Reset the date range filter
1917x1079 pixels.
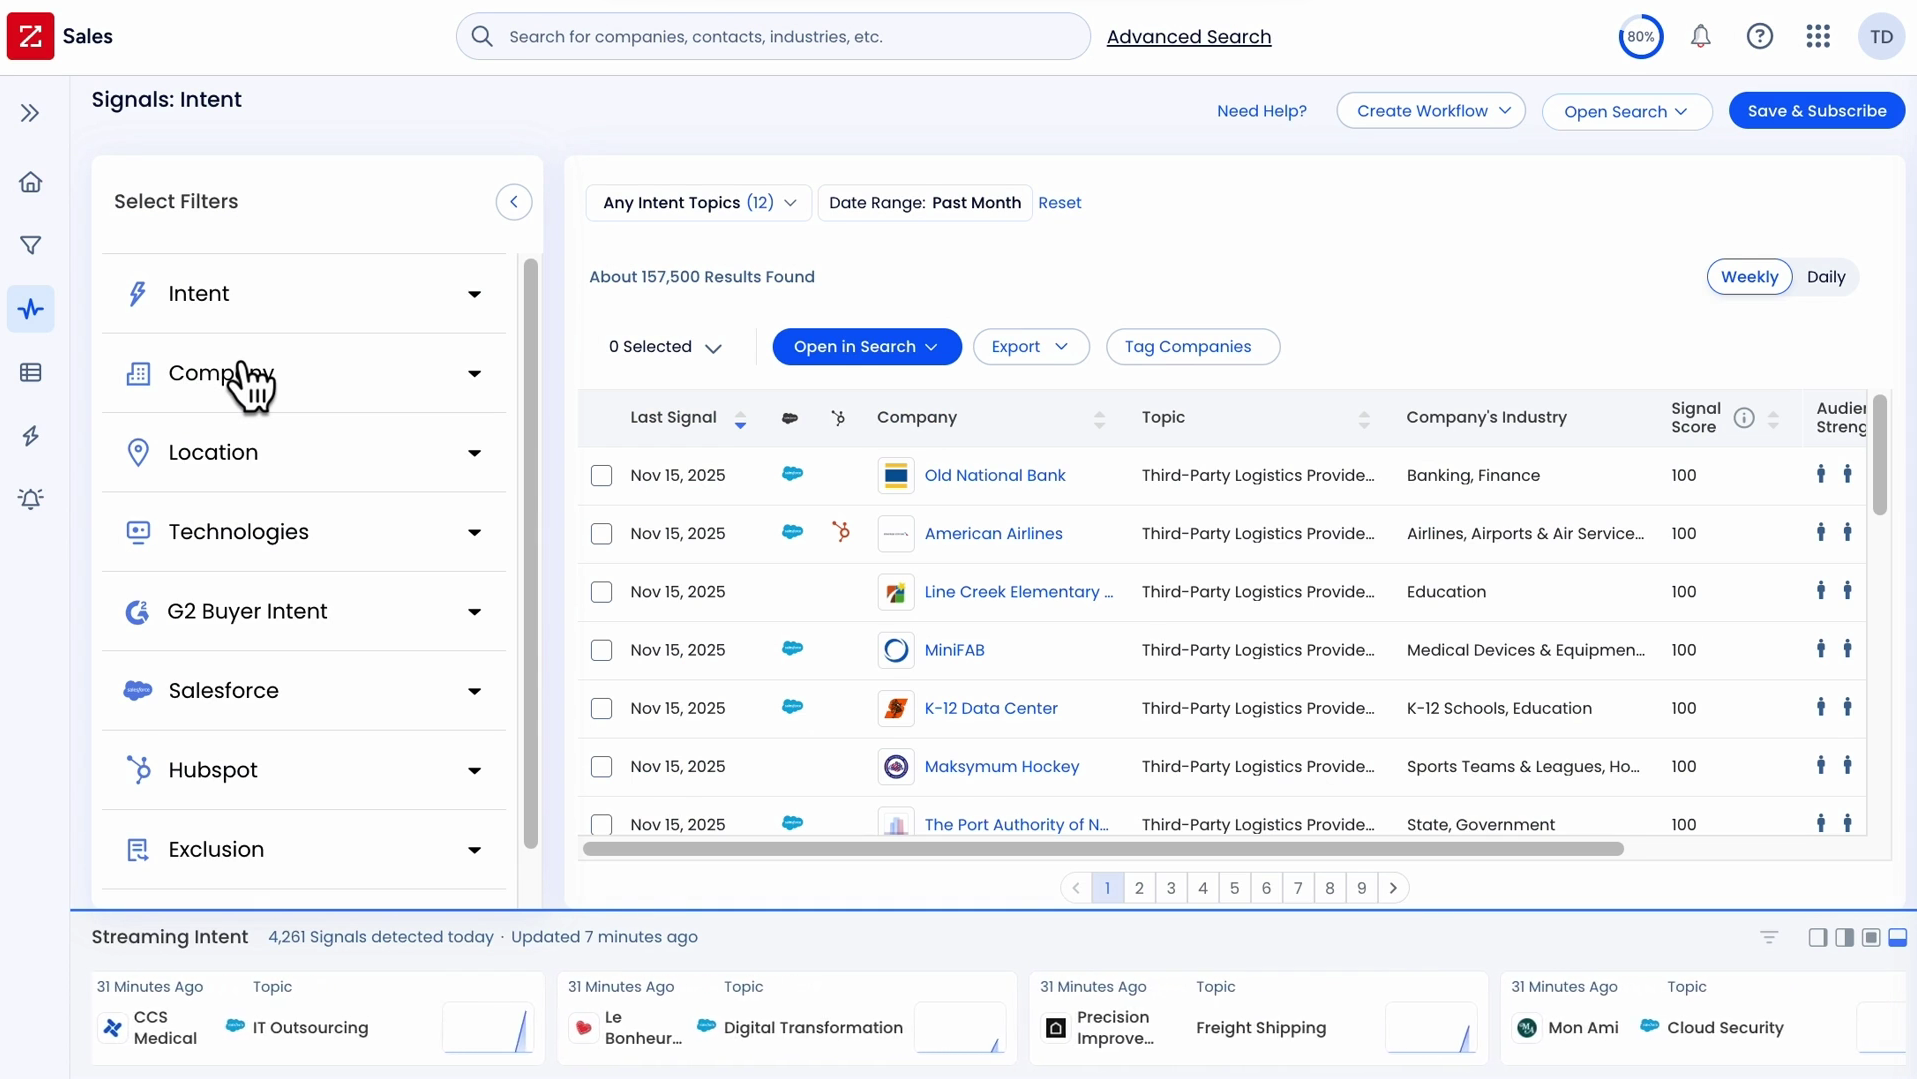(1060, 203)
